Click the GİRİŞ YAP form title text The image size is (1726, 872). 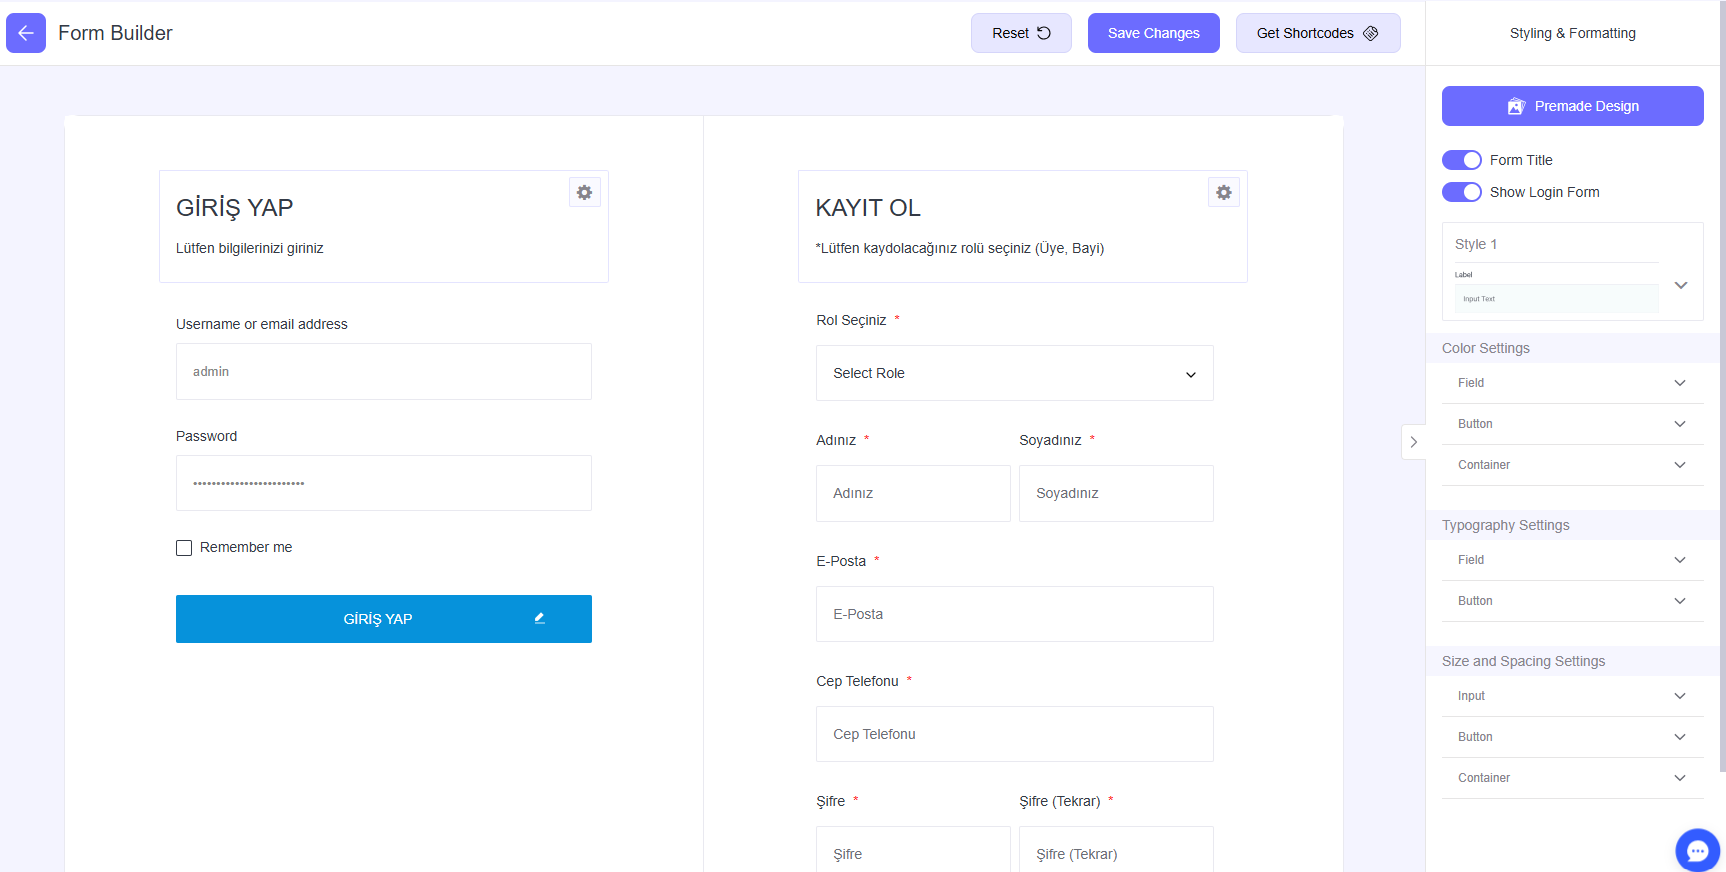(235, 207)
